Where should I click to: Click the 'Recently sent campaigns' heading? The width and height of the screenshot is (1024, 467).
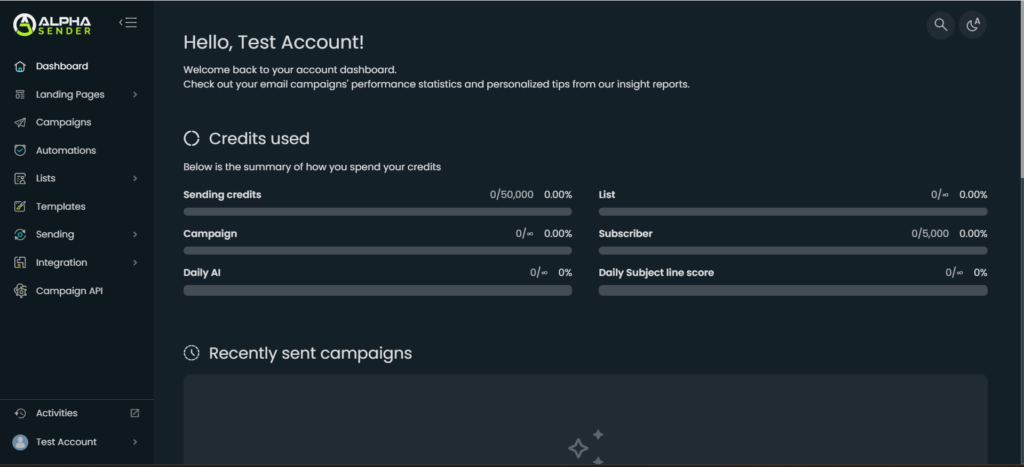[310, 353]
